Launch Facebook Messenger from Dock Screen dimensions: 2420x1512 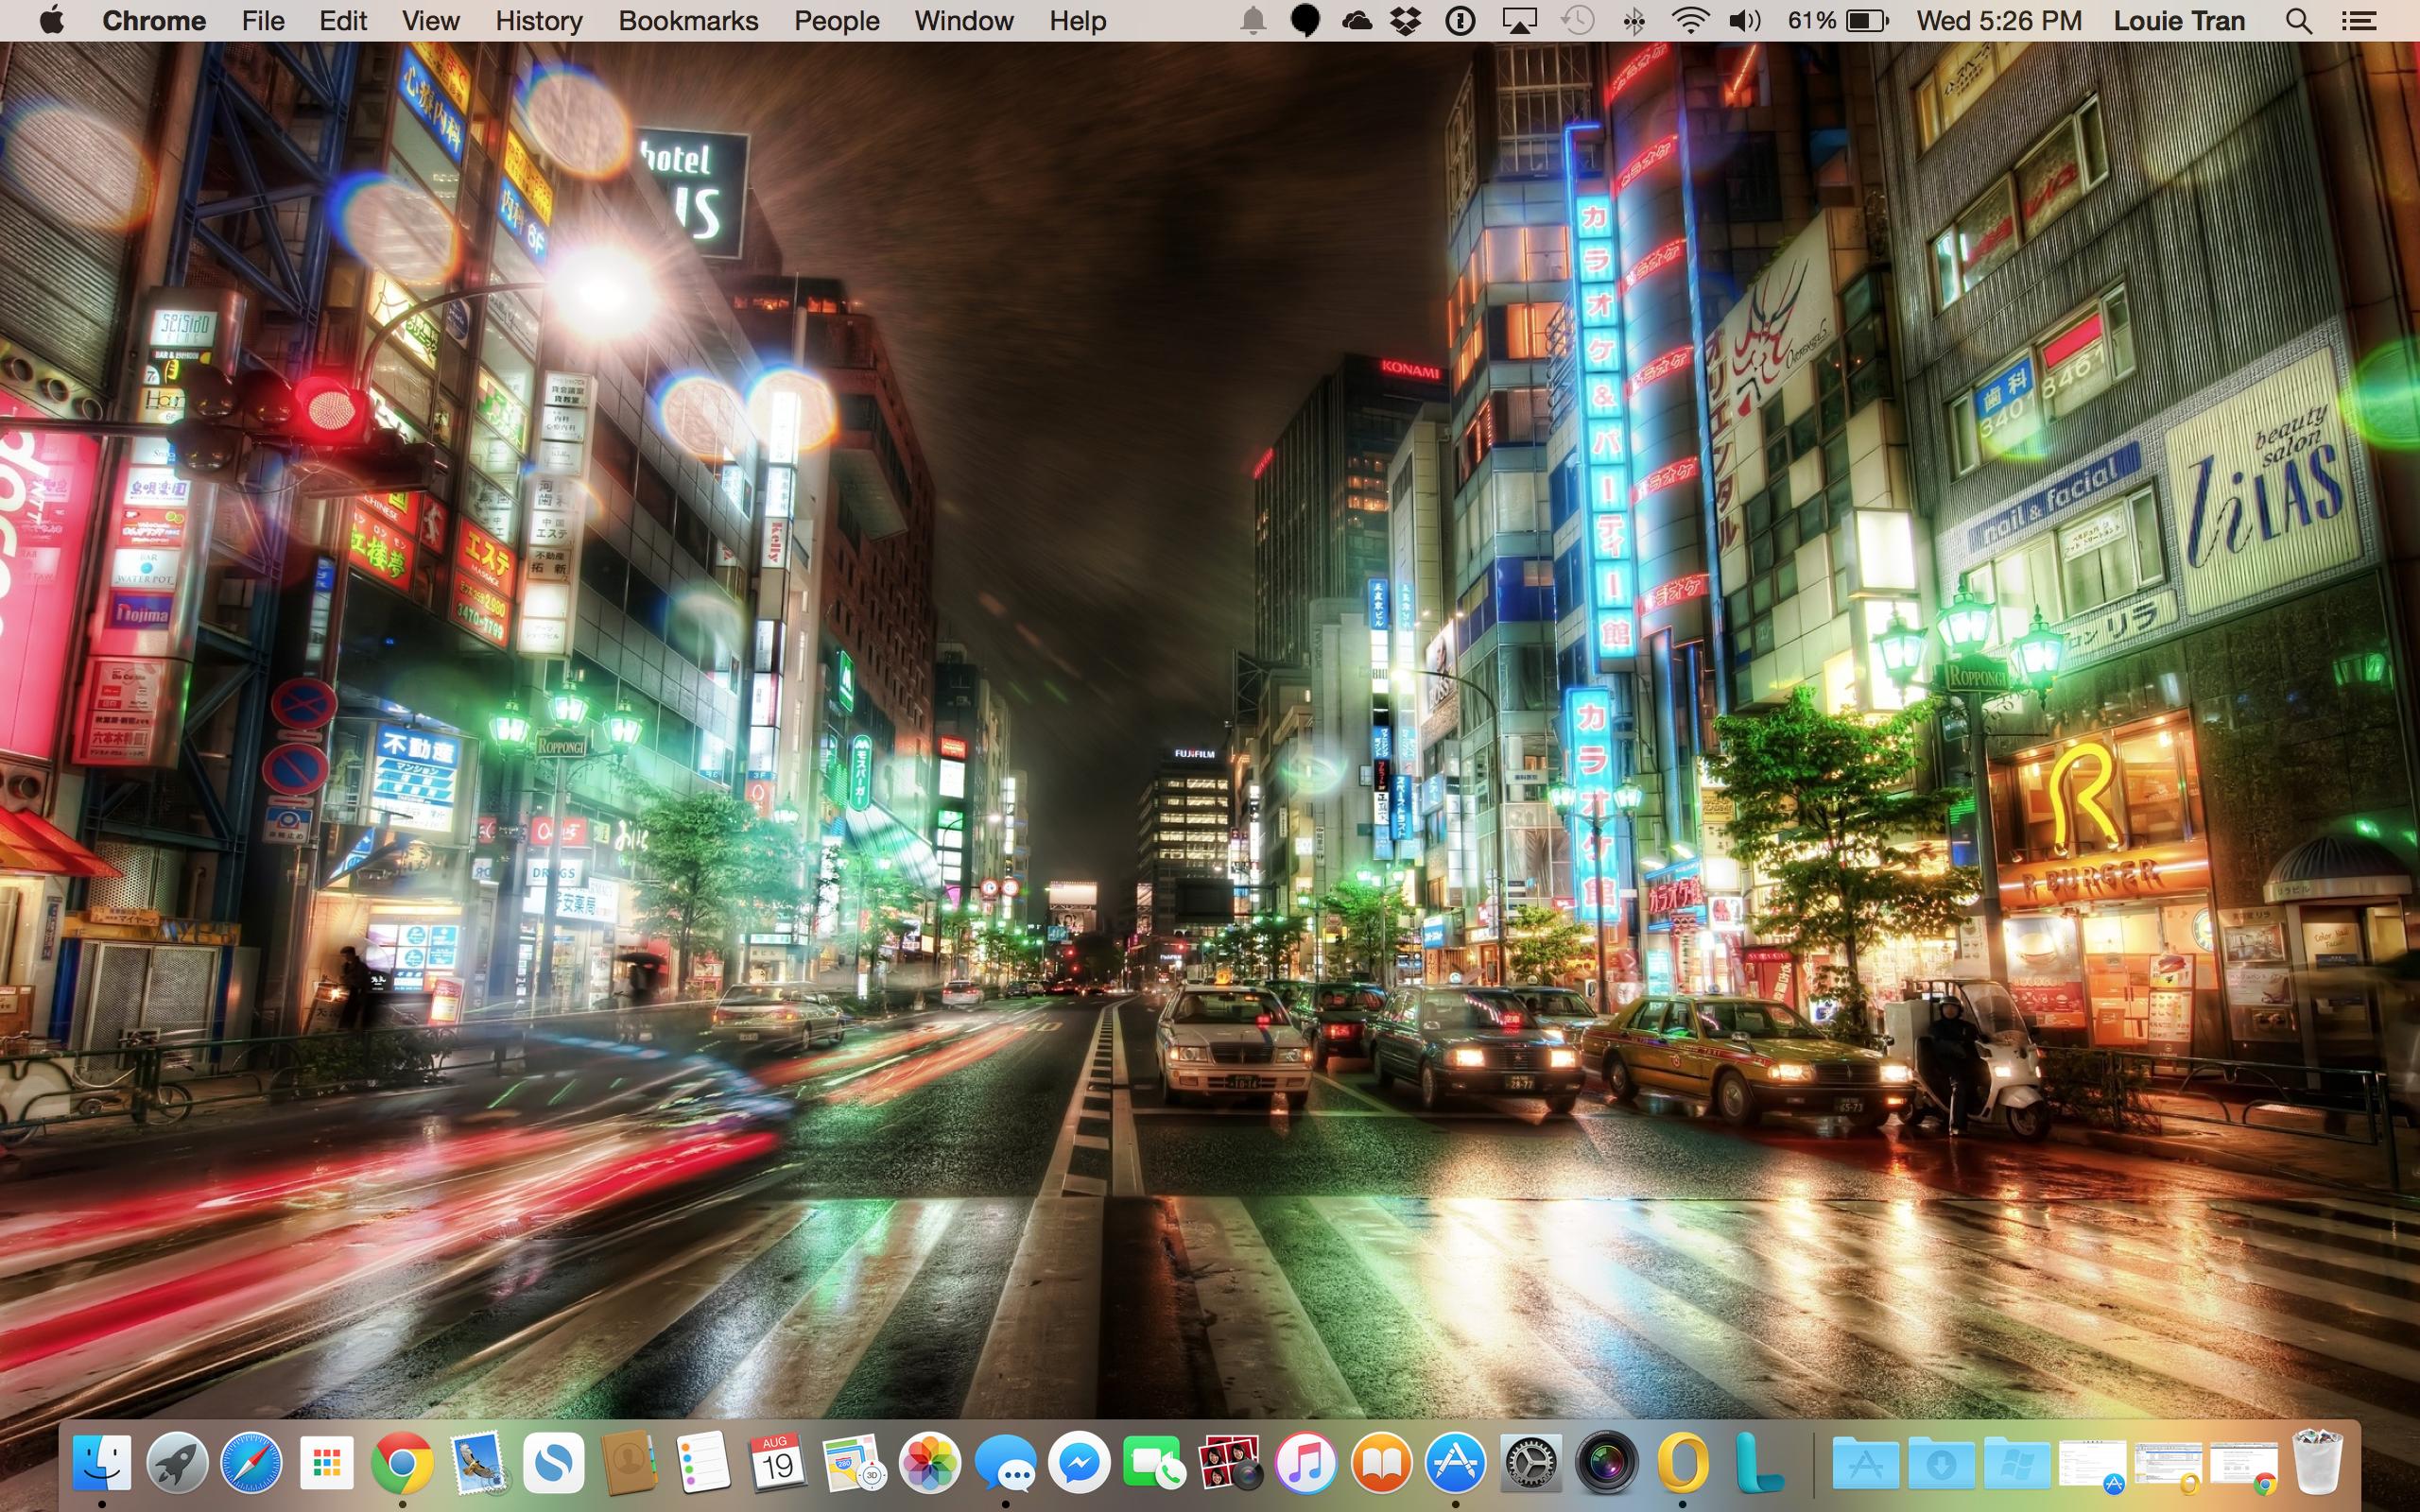(x=1080, y=1464)
